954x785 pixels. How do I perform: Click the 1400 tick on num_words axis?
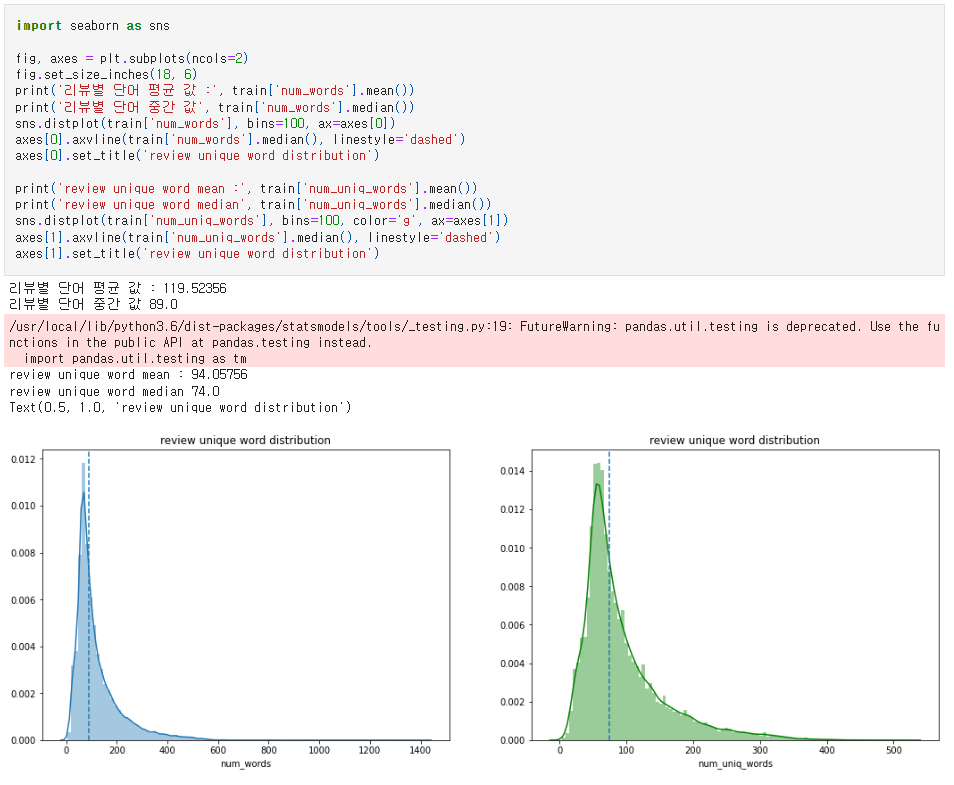[x=420, y=750]
